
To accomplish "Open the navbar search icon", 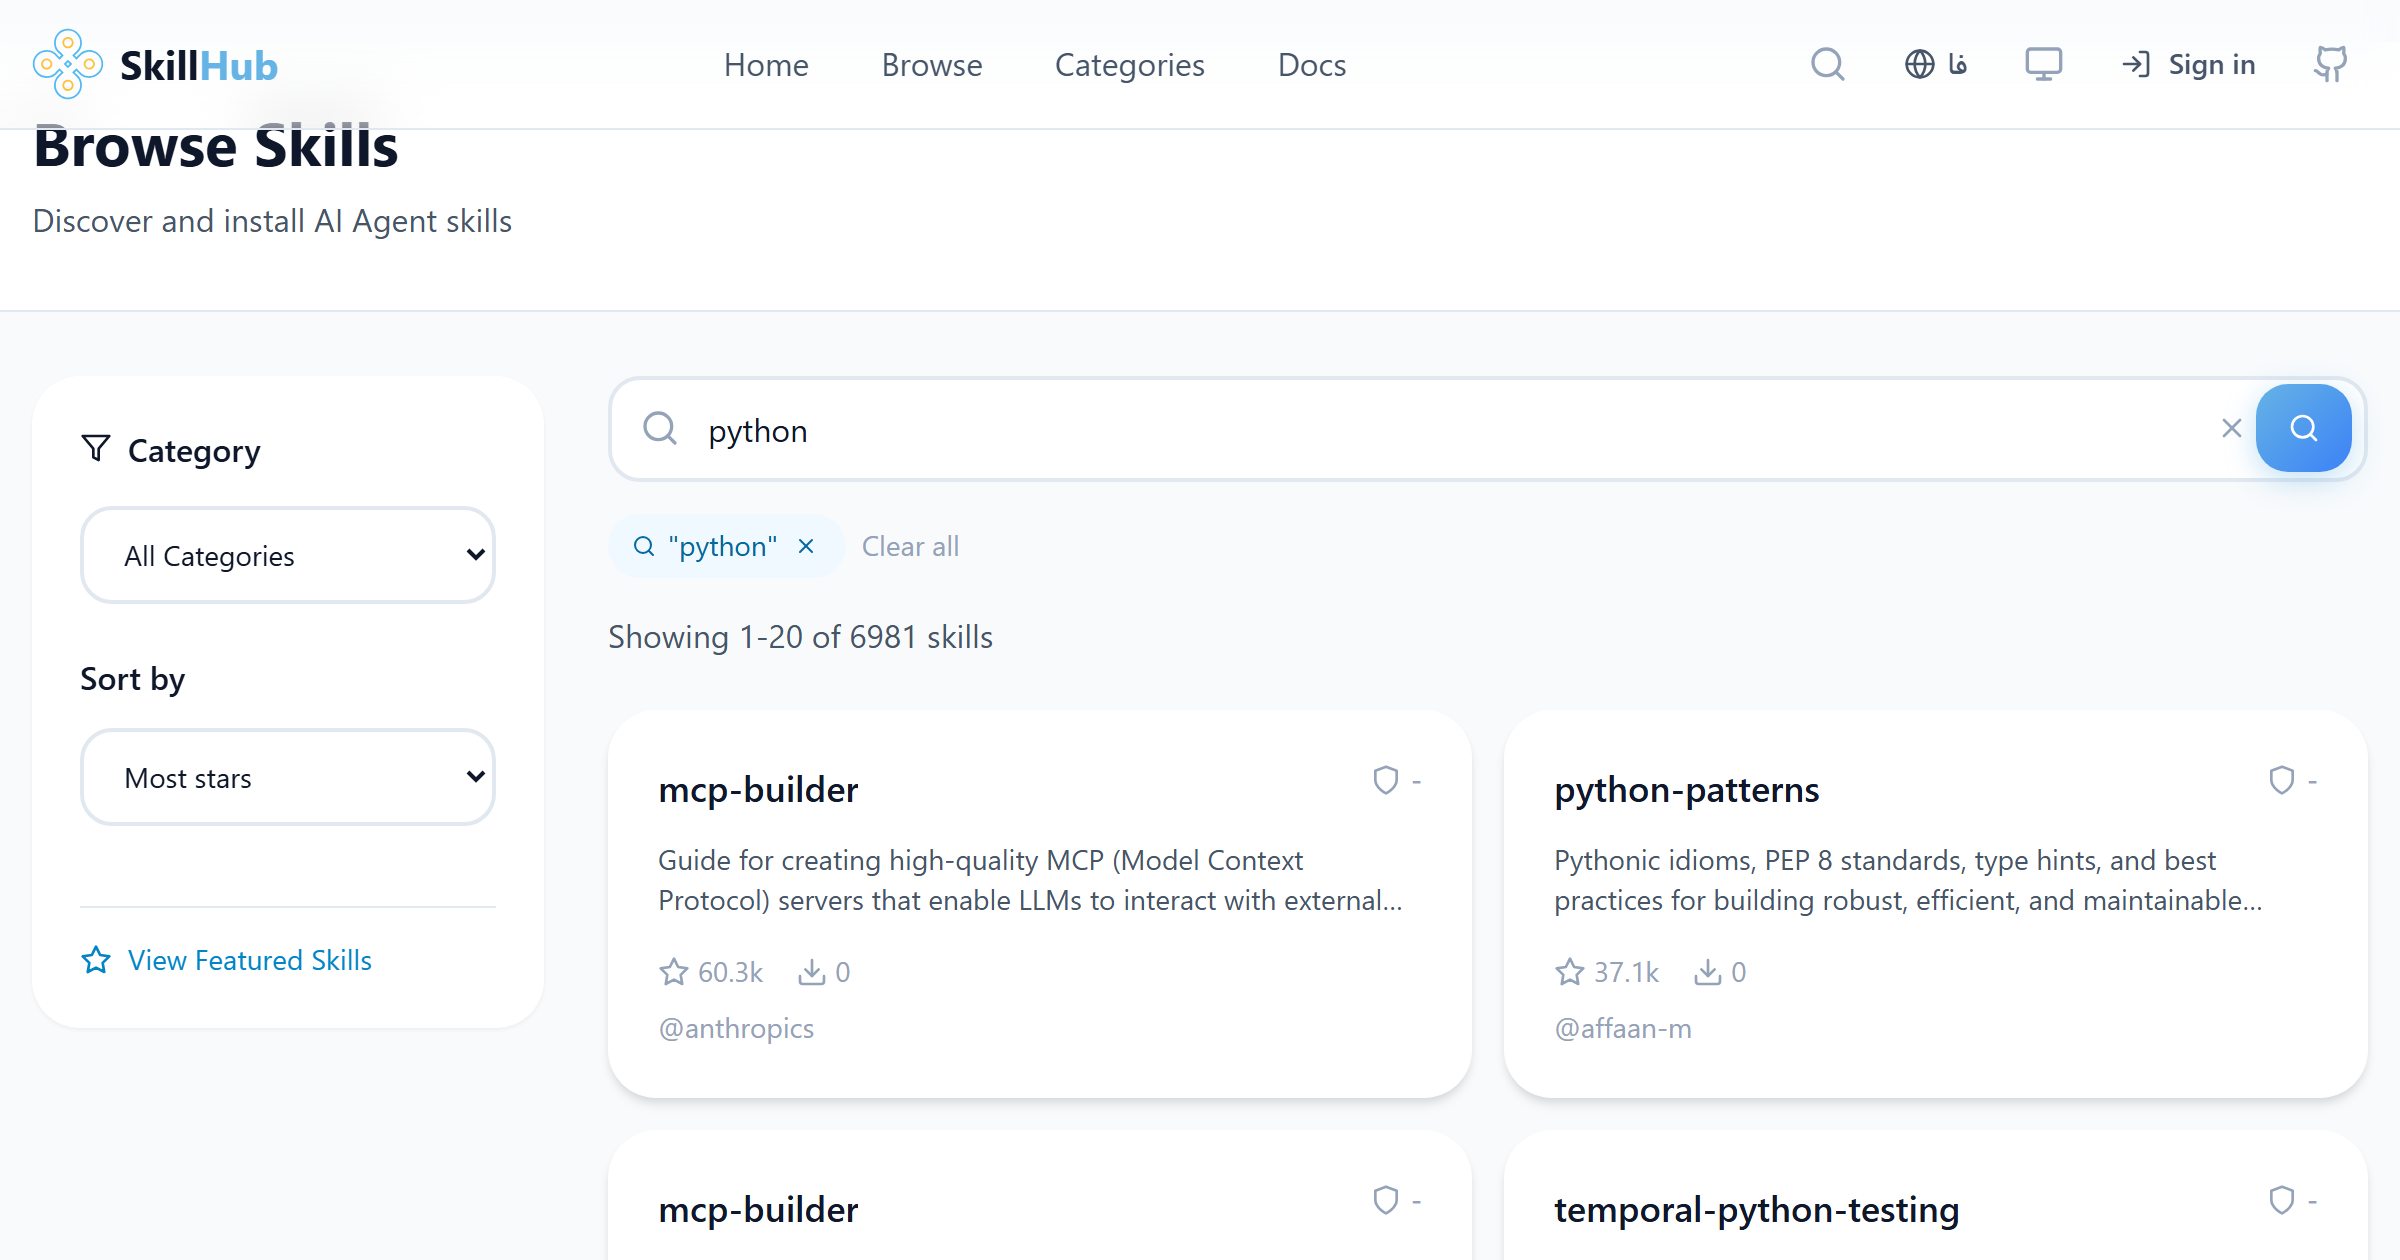I will [x=1827, y=63].
